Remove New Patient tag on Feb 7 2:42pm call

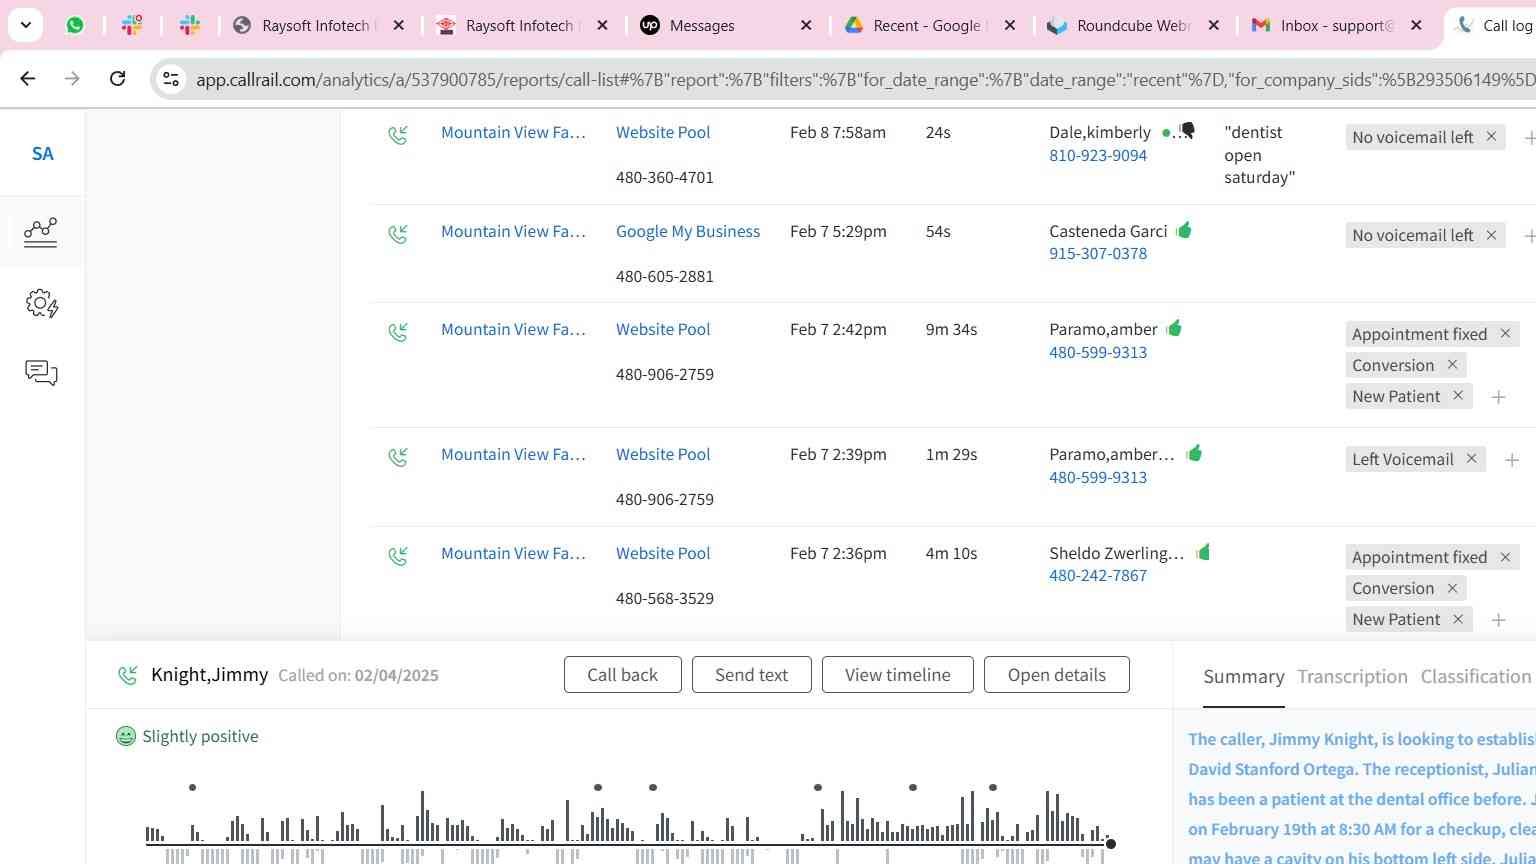pos(1458,395)
